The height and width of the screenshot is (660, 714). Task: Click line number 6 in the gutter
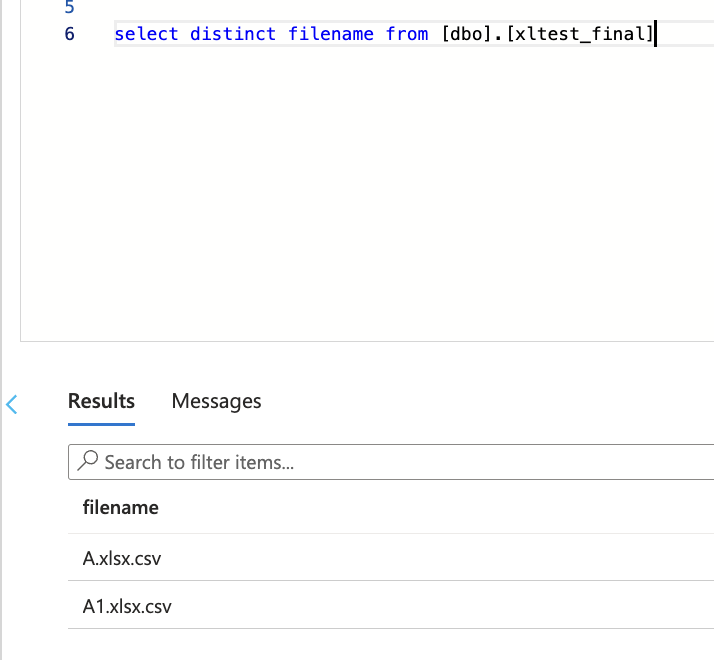tap(69, 34)
